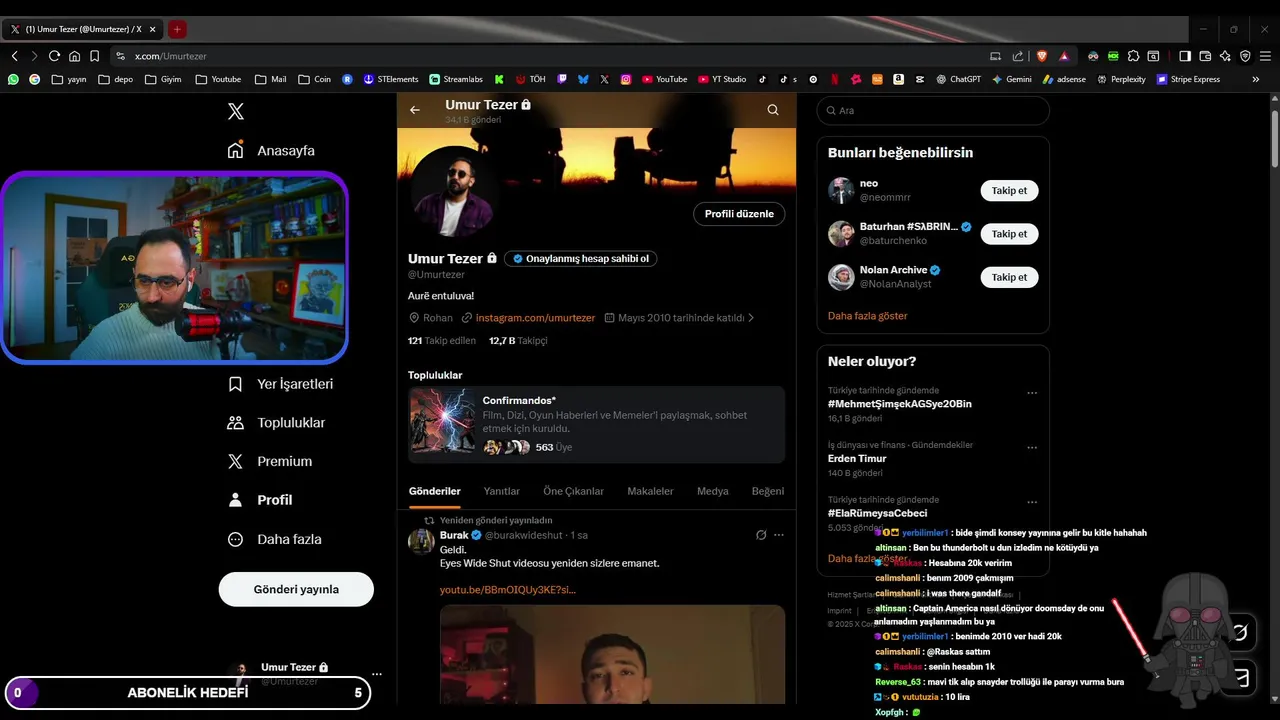Go back with the profile header arrow
The height and width of the screenshot is (720, 1280).
pyautogui.click(x=415, y=110)
